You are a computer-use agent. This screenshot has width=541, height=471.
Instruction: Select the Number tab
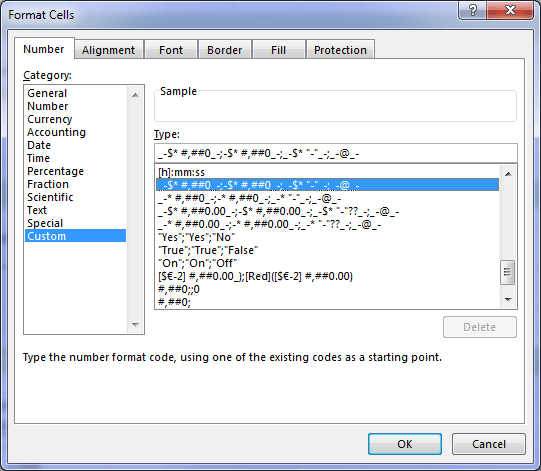coord(44,49)
